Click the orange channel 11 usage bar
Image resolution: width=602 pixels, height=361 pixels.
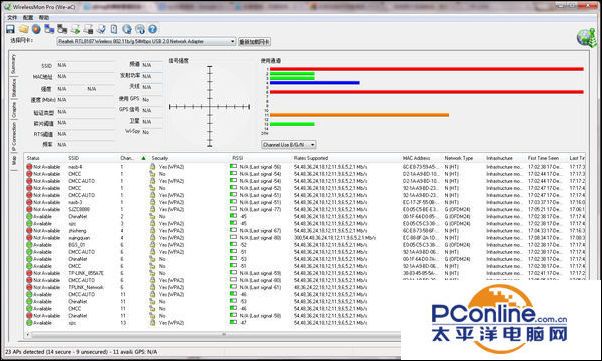point(359,115)
